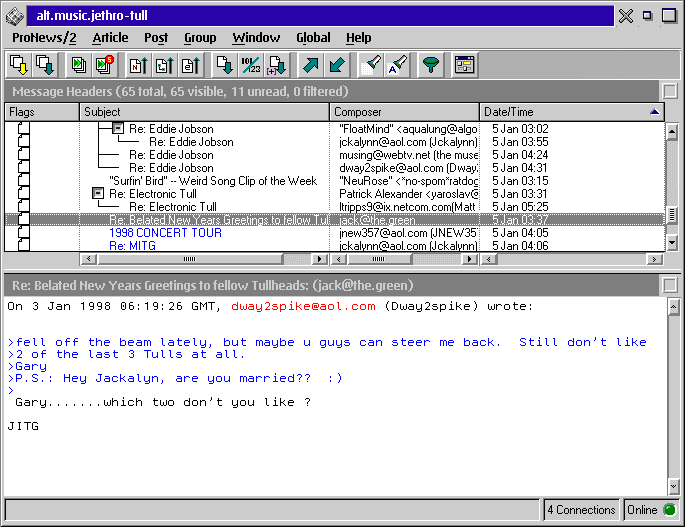685x527 pixels.
Task: Click the flashlight icon with letter A
Action: pos(396,65)
